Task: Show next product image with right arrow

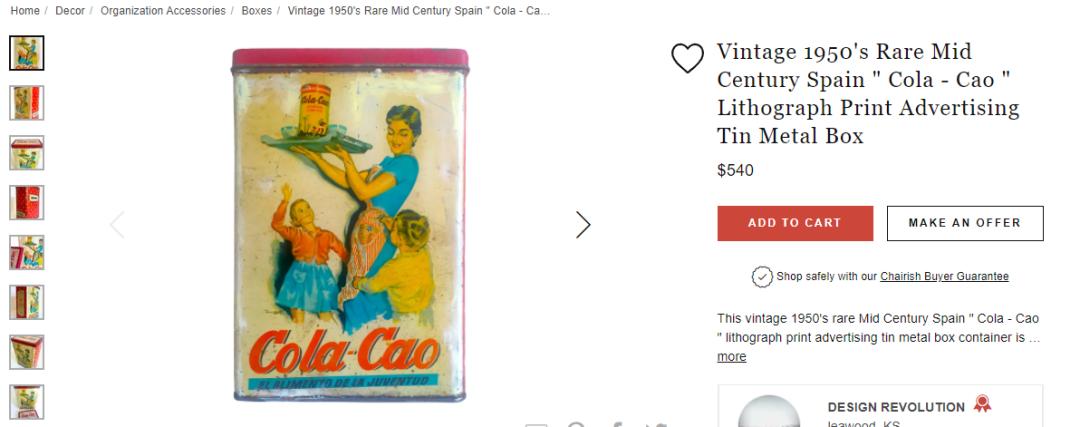Action: [x=583, y=225]
